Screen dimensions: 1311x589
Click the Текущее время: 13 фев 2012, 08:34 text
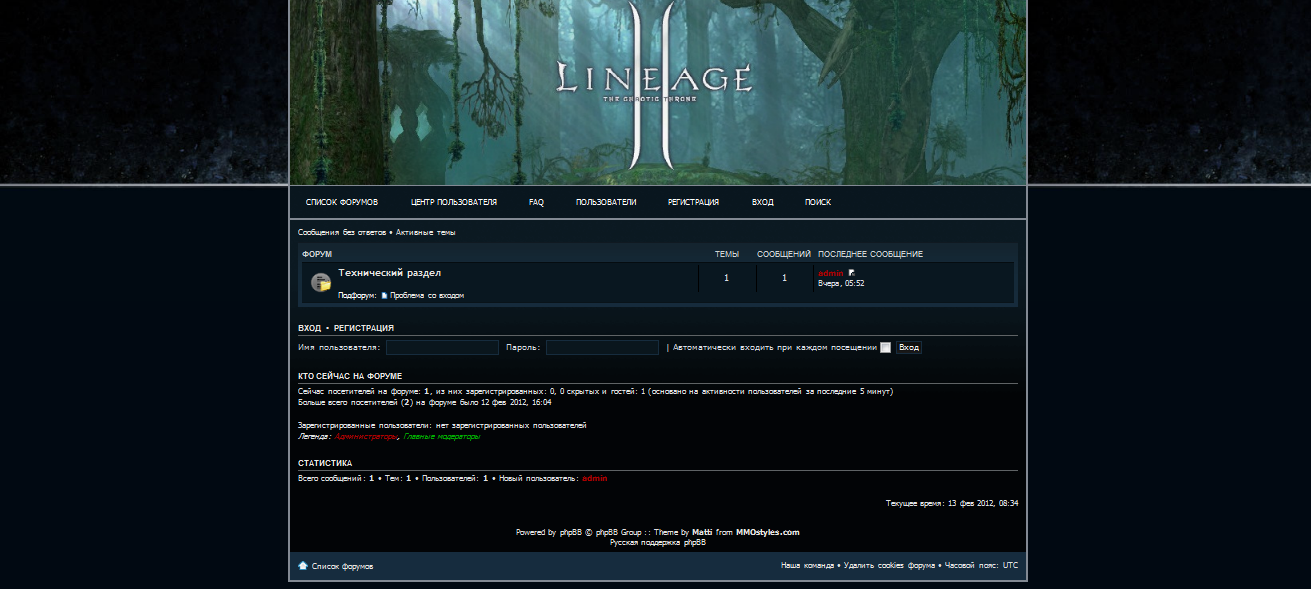pyautogui.click(x=952, y=504)
